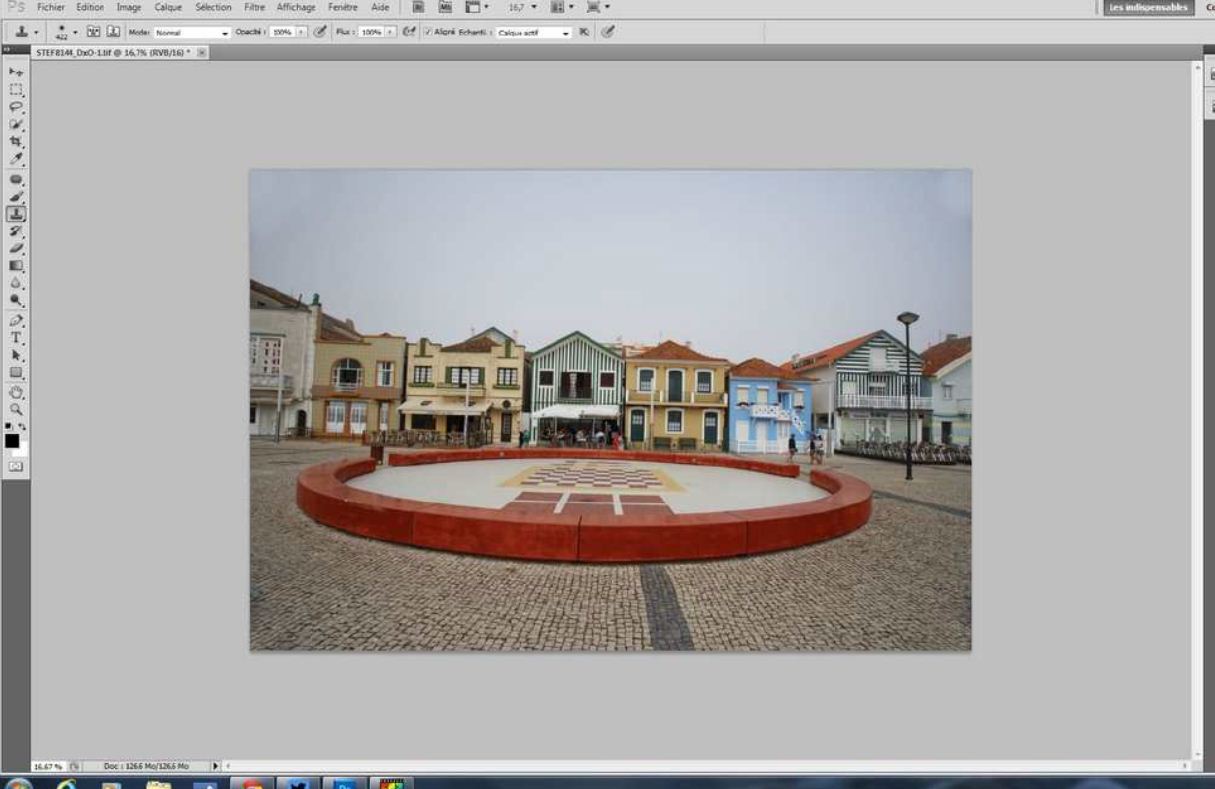The width and height of the screenshot is (1215, 789).
Task: Toggle airbrush mode next to Flux
Action: [410, 32]
